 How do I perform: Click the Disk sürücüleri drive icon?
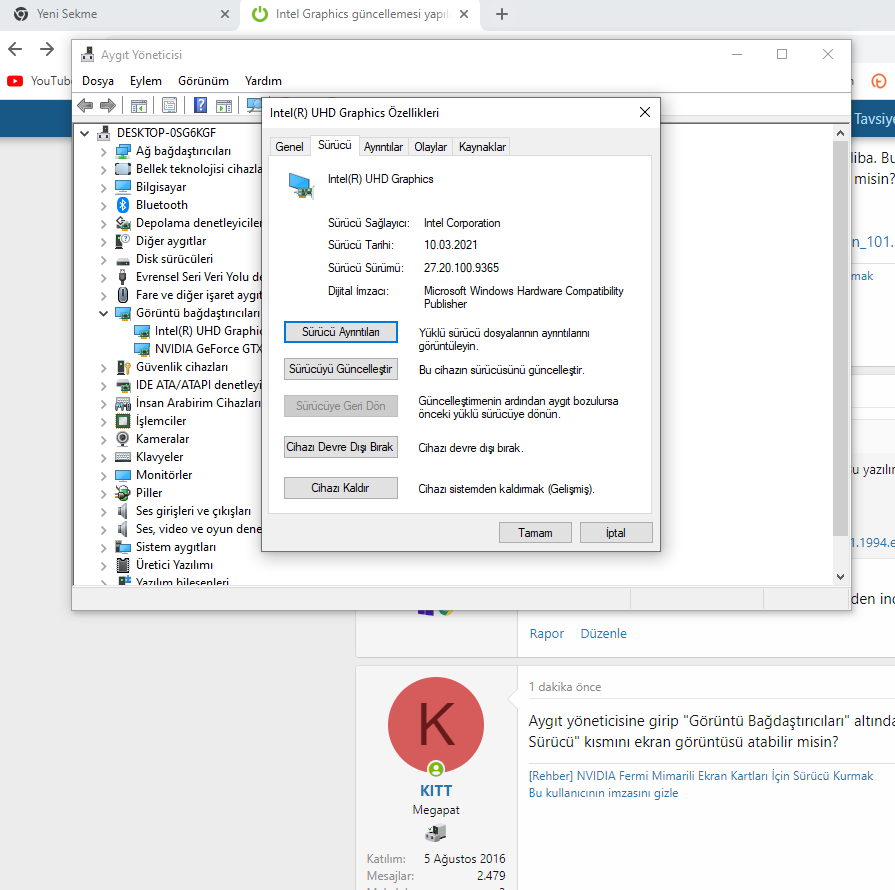click(x=123, y=260)
